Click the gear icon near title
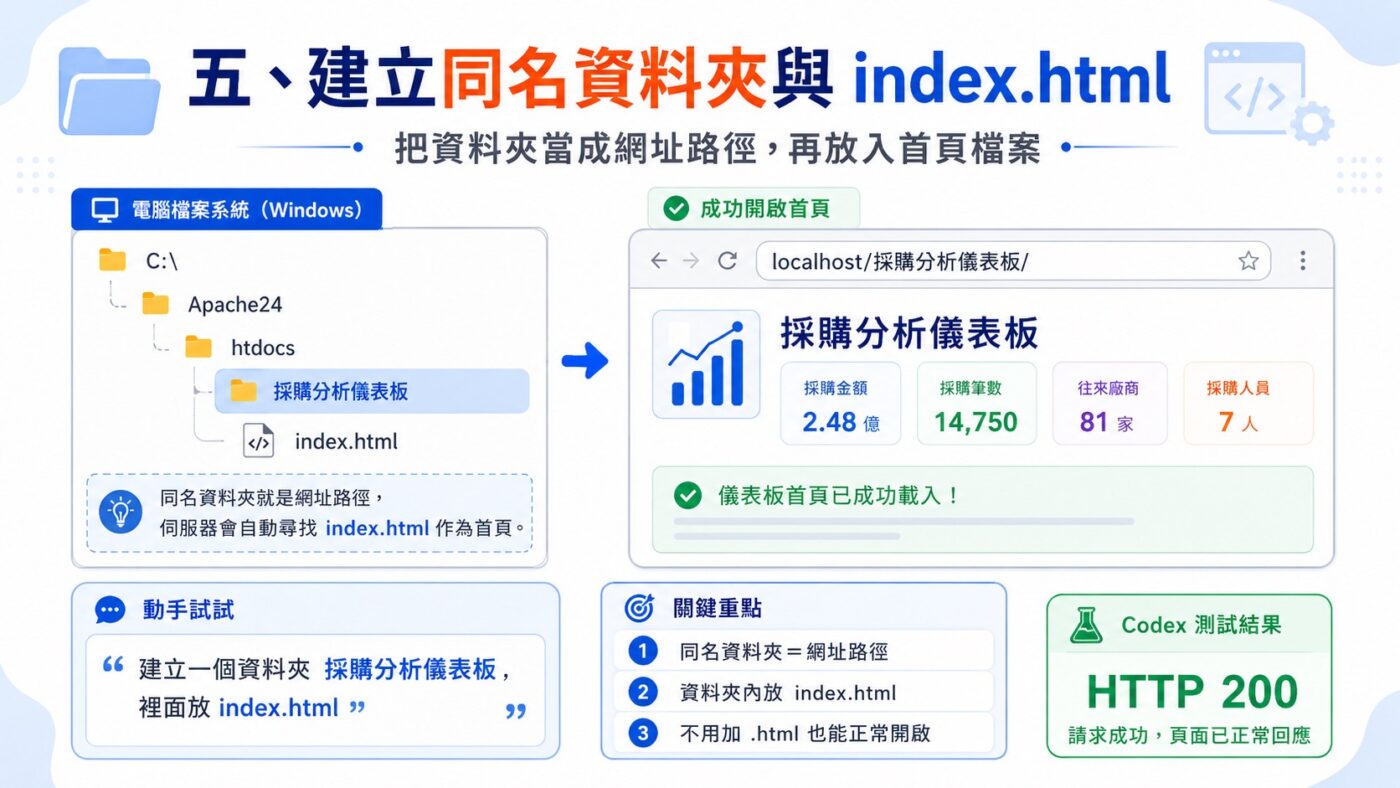This screenshot has height=788, width=1400. click(1311, 125)
